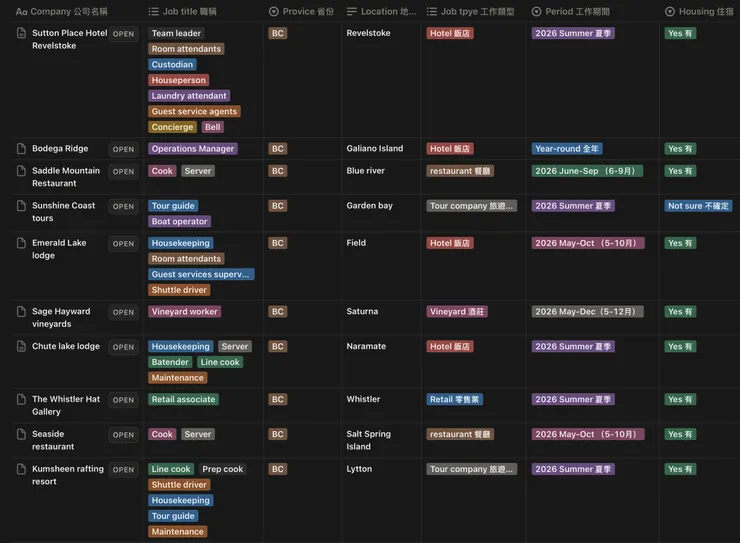
Task: Click the 2026 June-Sep period tag
Action: click(x=587, y=171)
